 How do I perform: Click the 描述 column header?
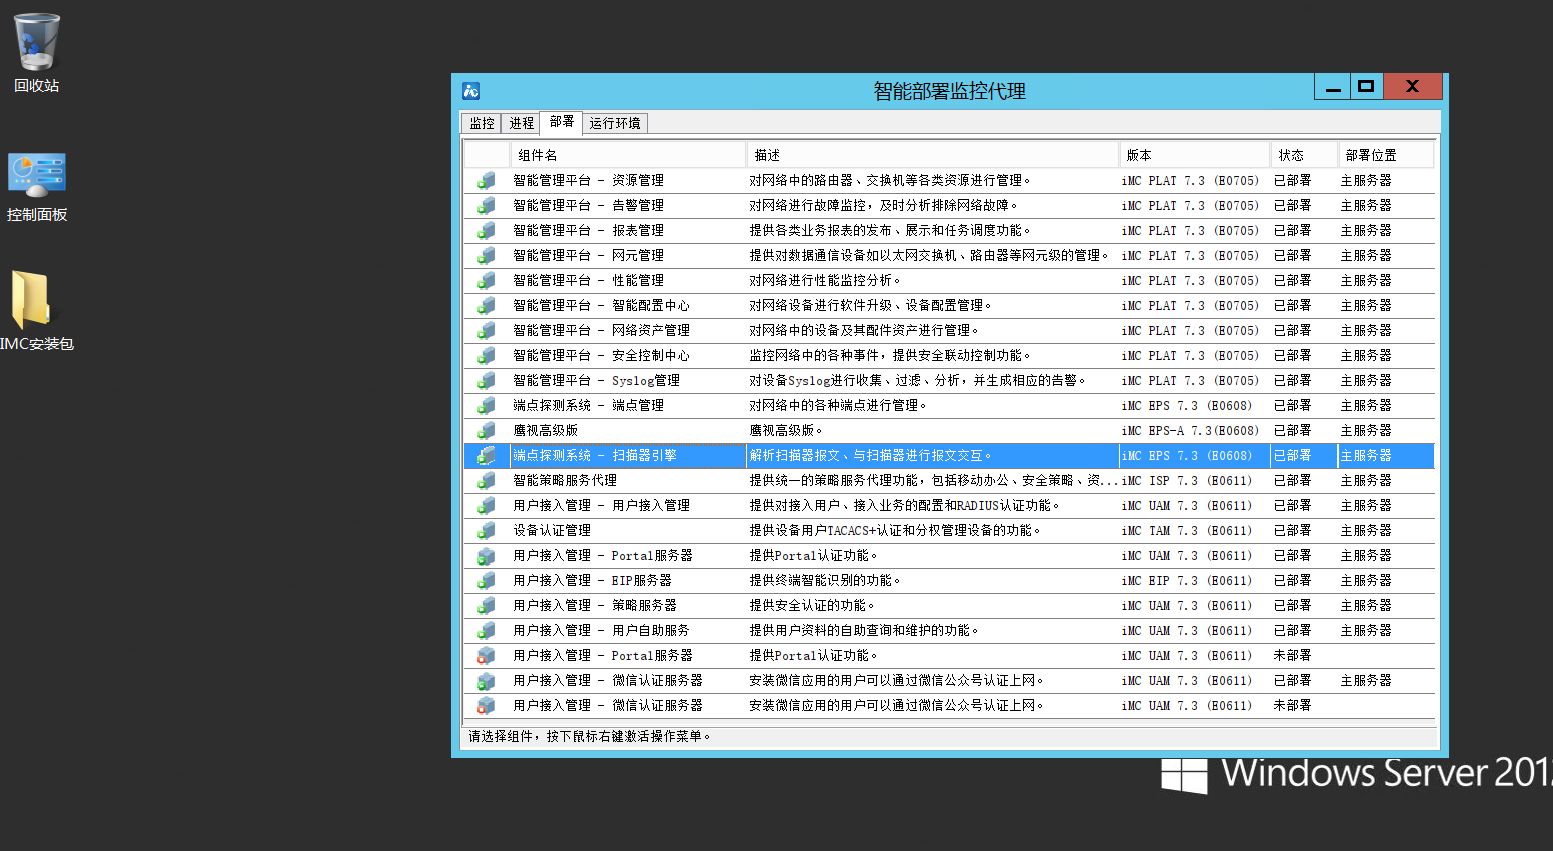click(x=932, y=155)
